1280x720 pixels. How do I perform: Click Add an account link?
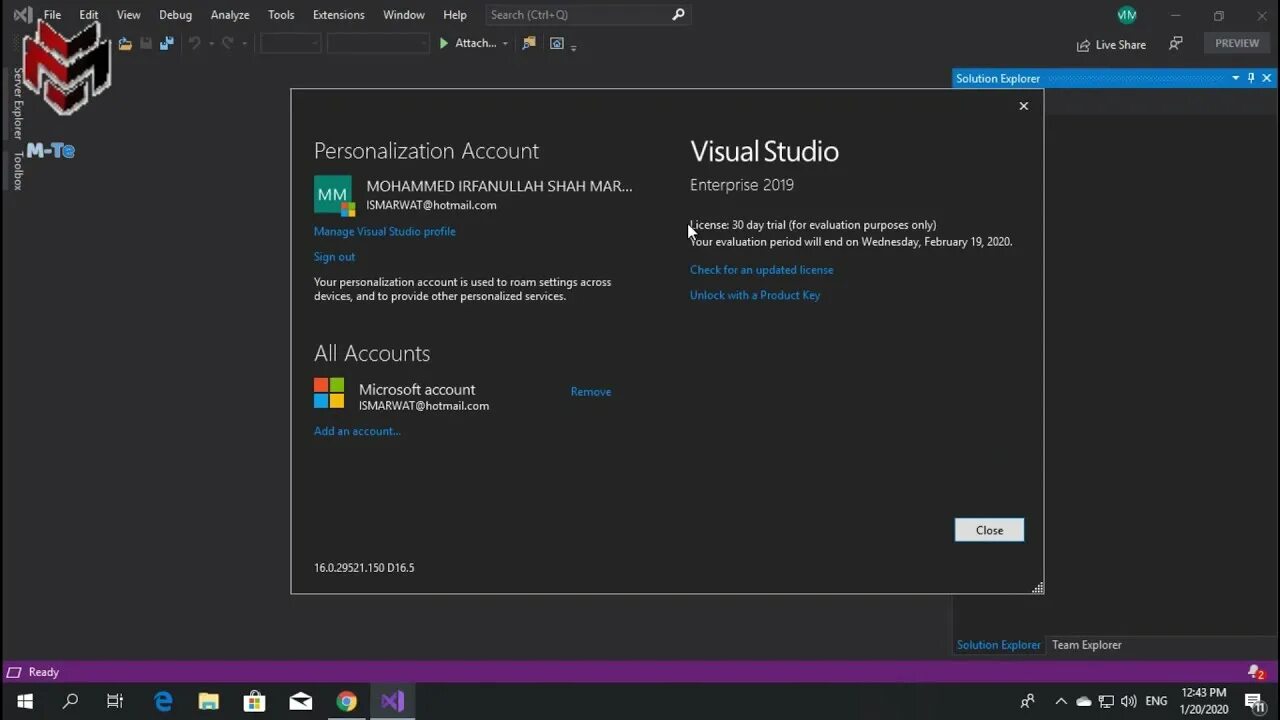click(357, 431)
